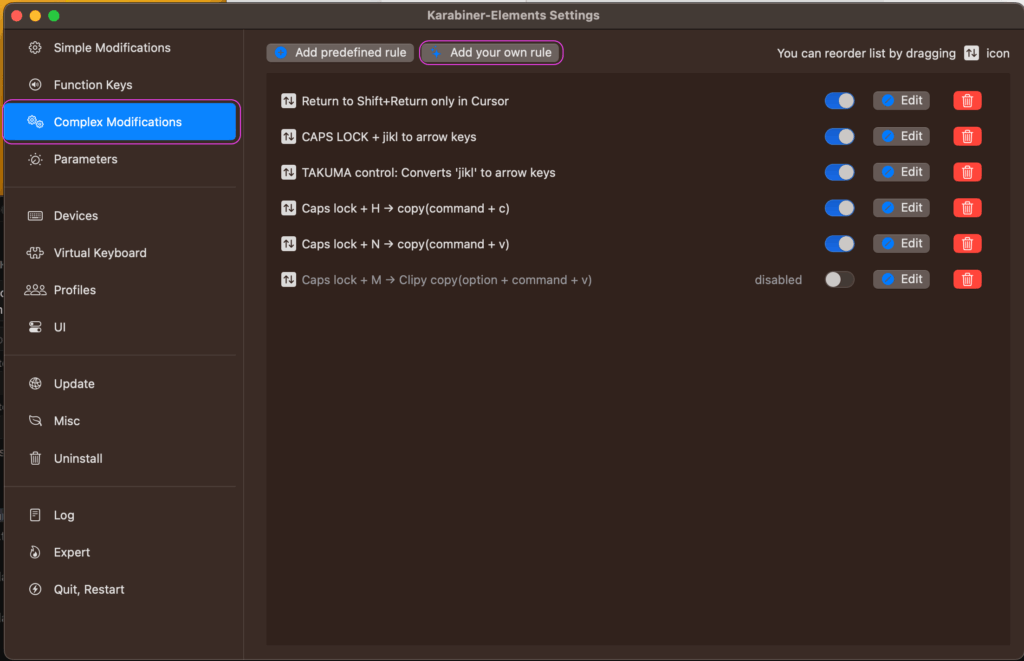
Task: Delete CAPS LOCK + jikl rule
Action: pyautogui.click(x=967, y=137)
